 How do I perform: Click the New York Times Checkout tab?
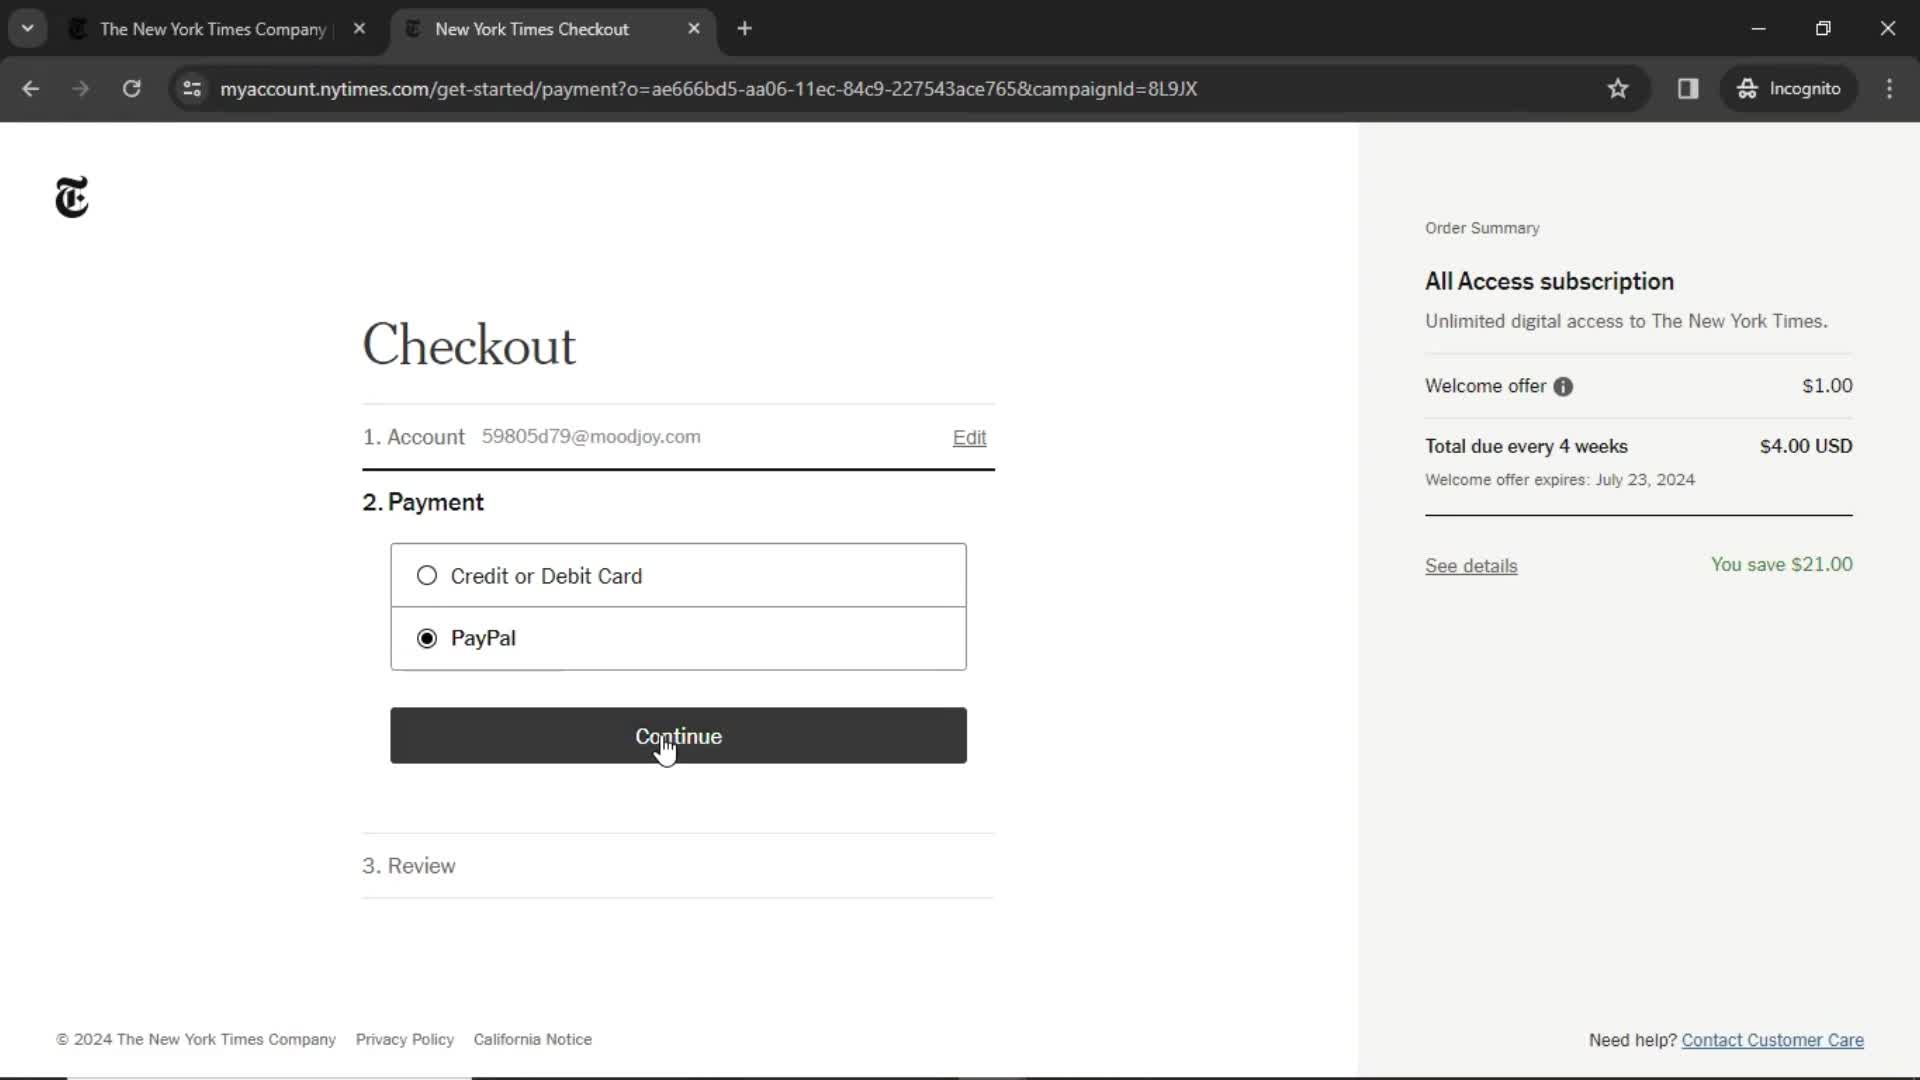[x=531, y=29]
